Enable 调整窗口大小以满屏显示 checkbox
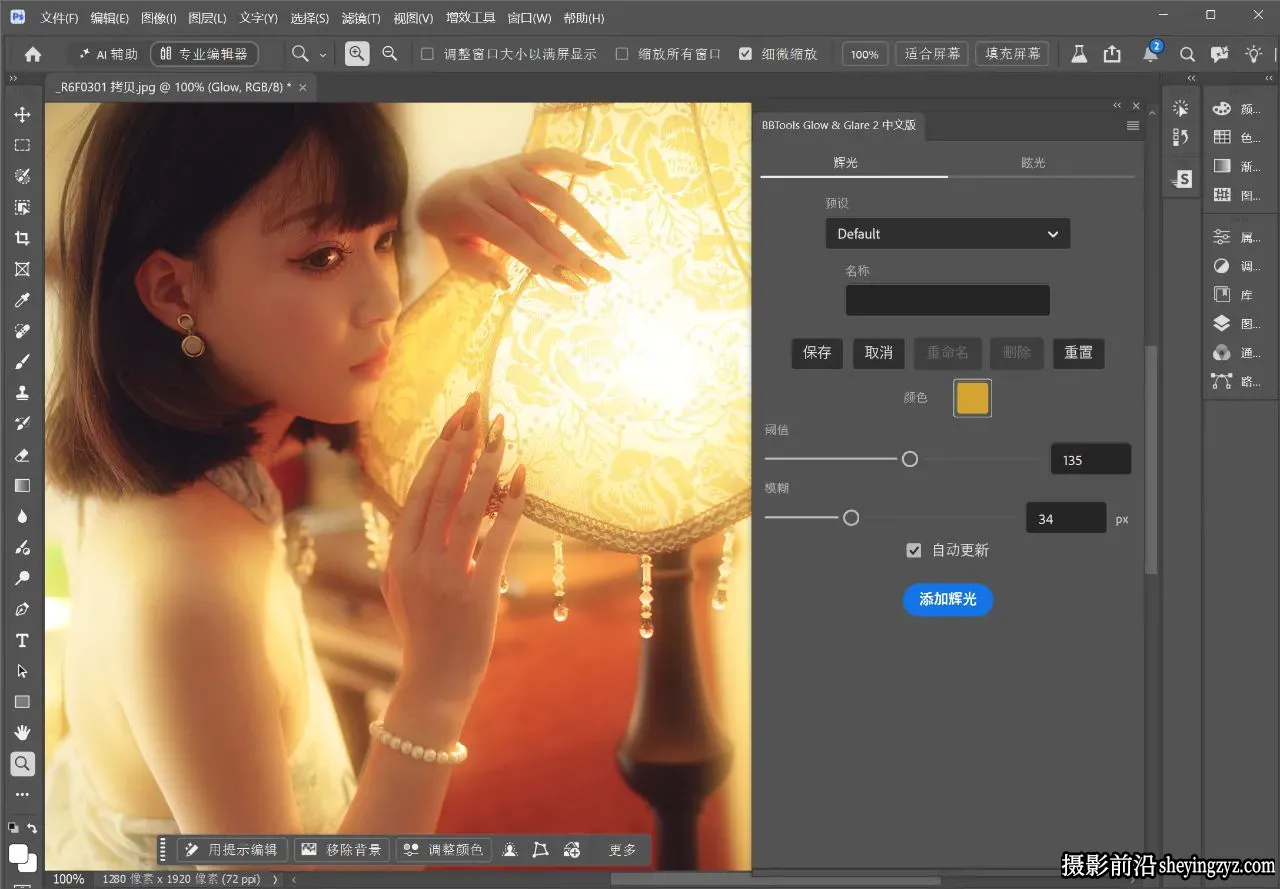This screenshot has height=889, width=1280. [x=428, y=54]
